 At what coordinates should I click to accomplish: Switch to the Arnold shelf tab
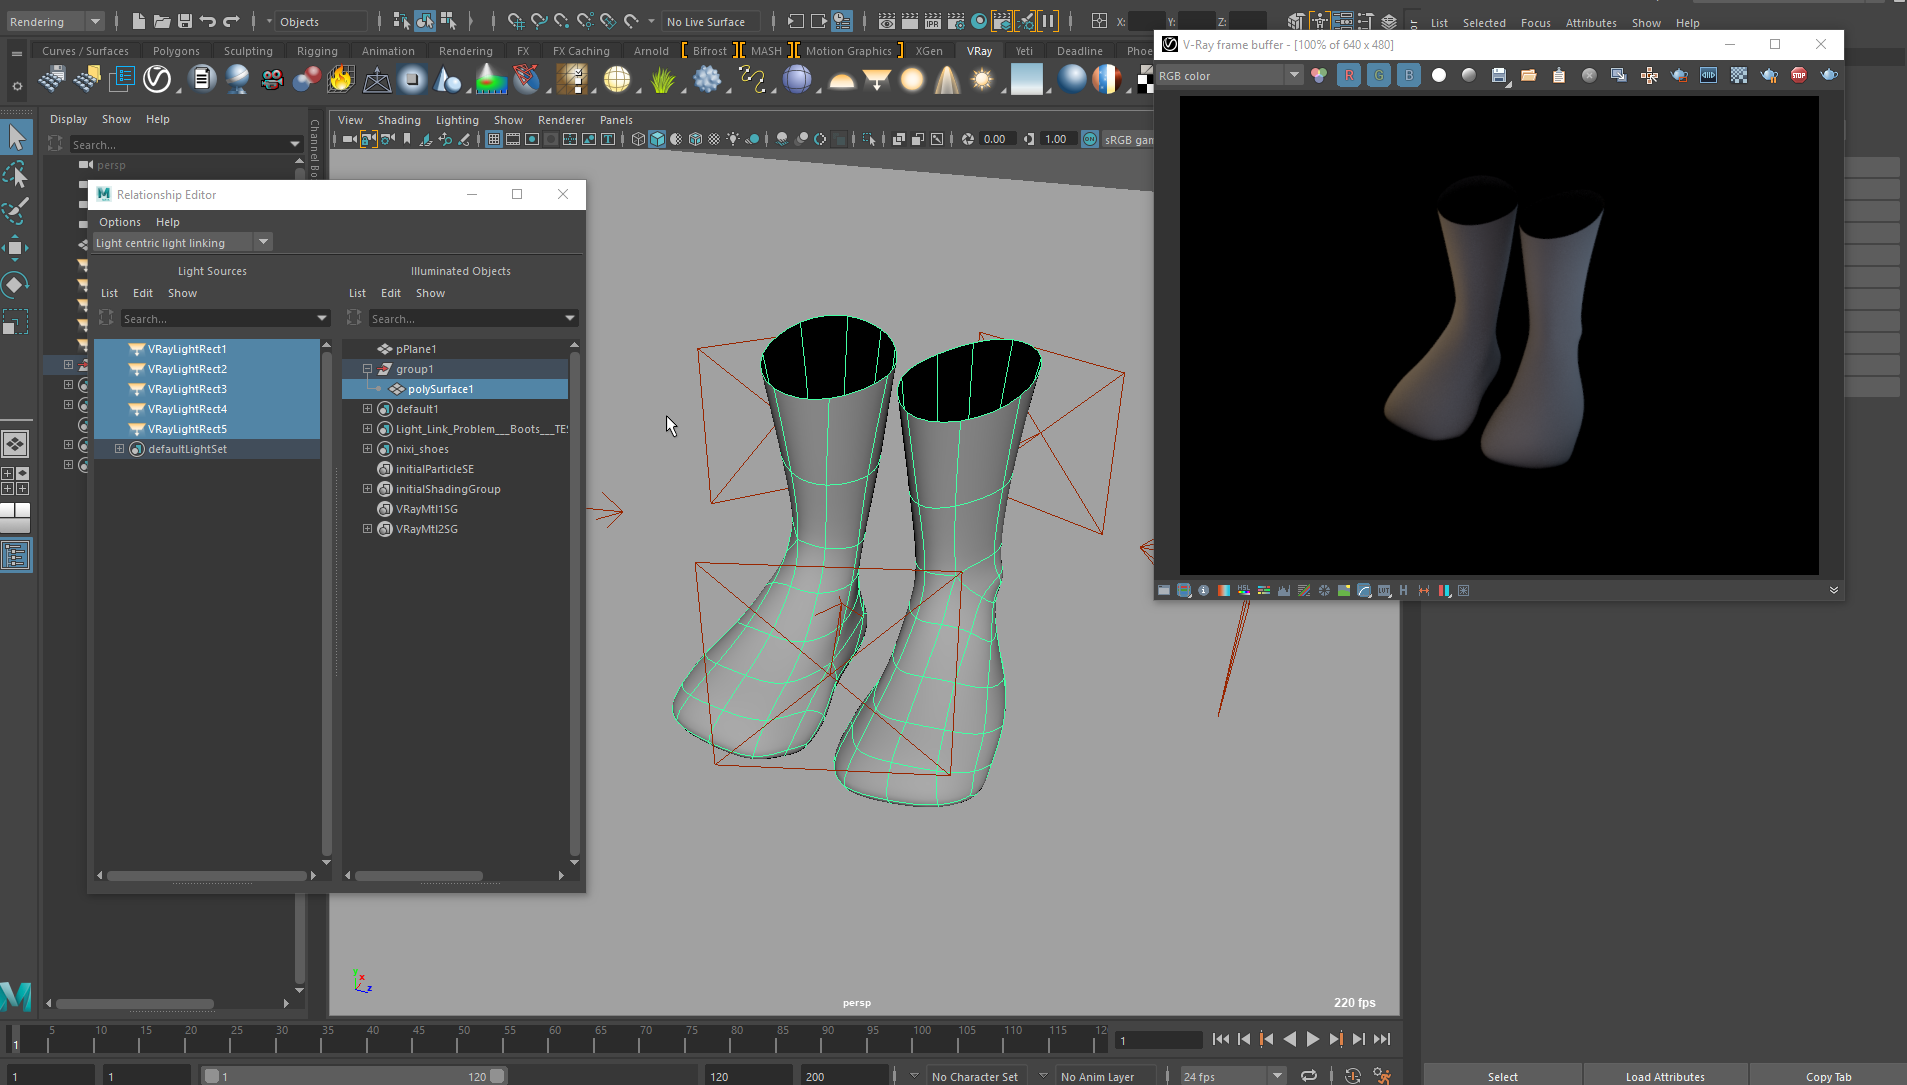[x=651, y=51]
